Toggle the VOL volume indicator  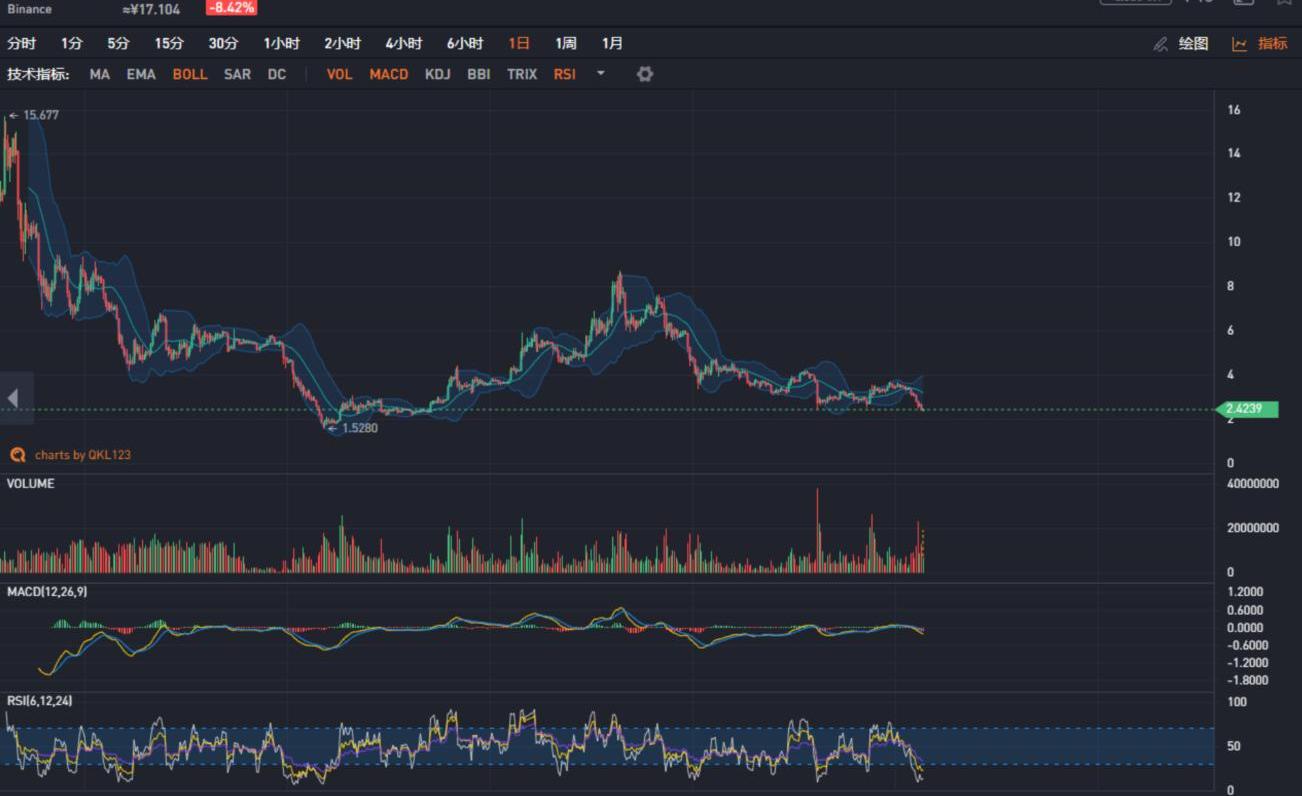(x=339, y=74)
